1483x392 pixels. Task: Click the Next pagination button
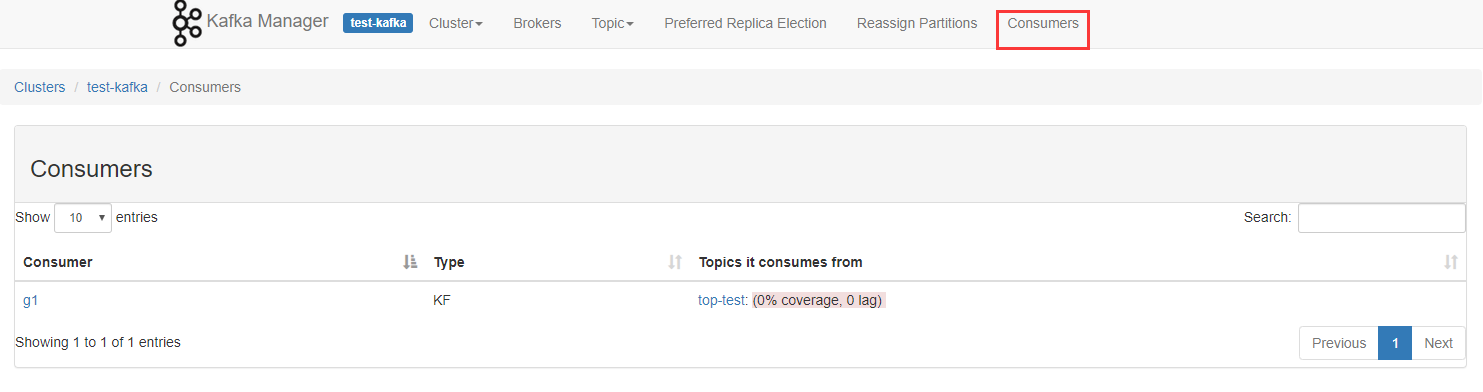point(1438,343)
